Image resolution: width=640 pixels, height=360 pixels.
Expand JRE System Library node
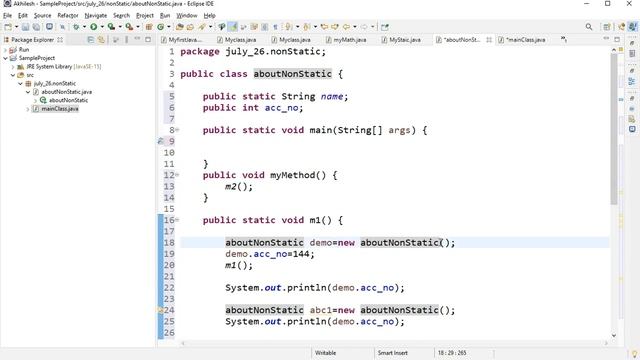(x=13, y=67)
